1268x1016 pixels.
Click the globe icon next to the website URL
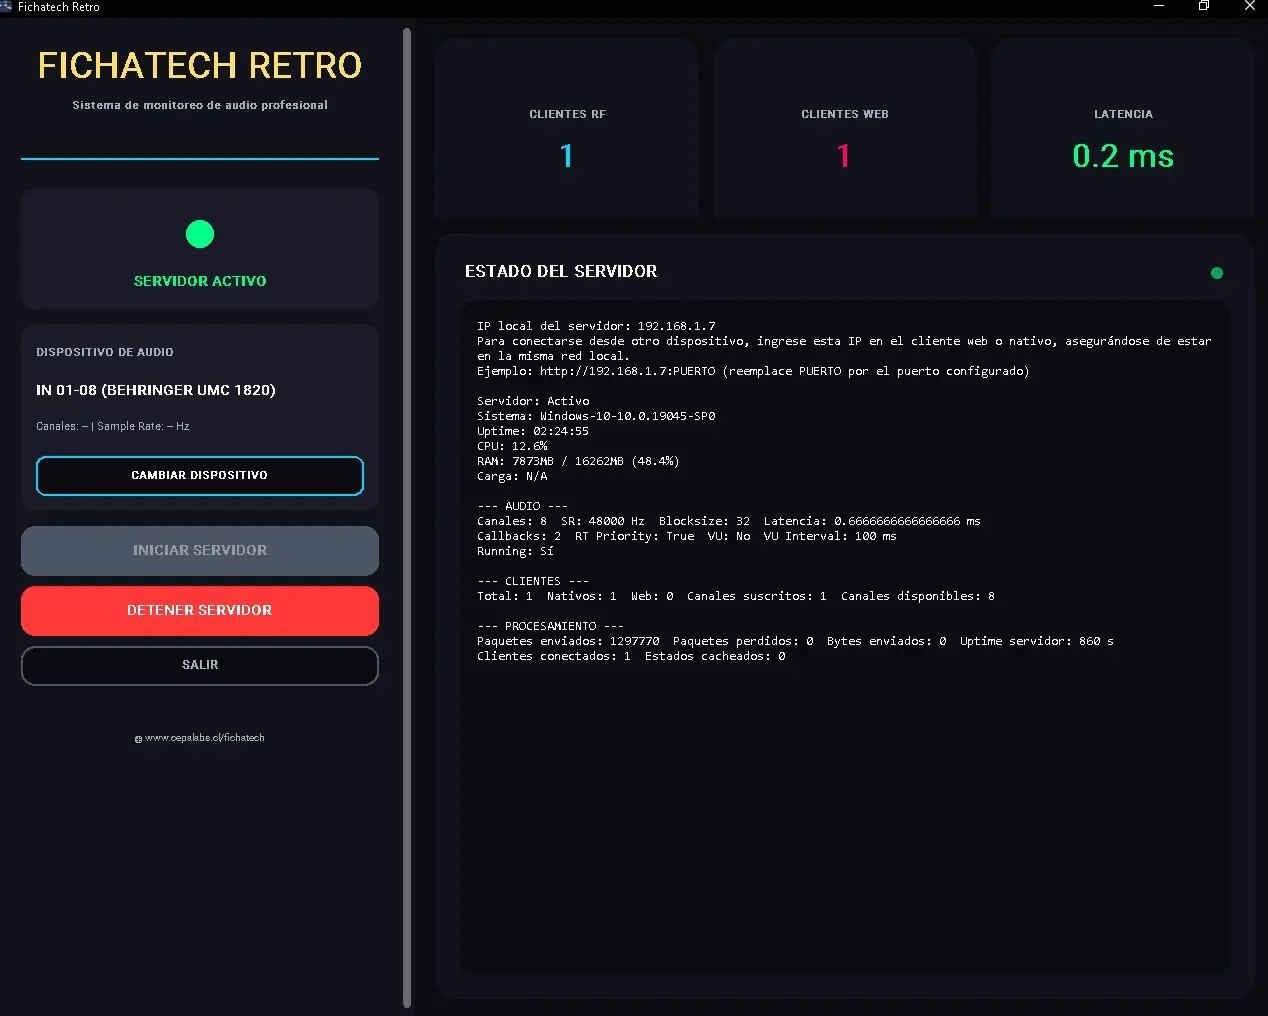[x=137, y=738]
